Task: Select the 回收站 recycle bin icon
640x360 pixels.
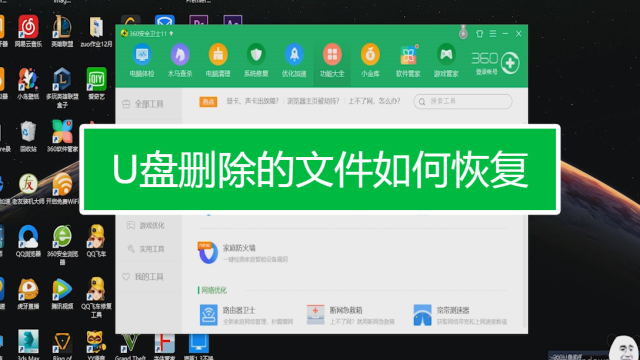Action: pos(28,136)
